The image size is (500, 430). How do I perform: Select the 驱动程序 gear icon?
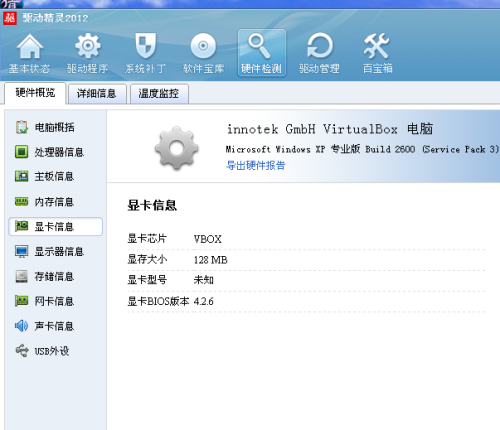click(88, 46)
